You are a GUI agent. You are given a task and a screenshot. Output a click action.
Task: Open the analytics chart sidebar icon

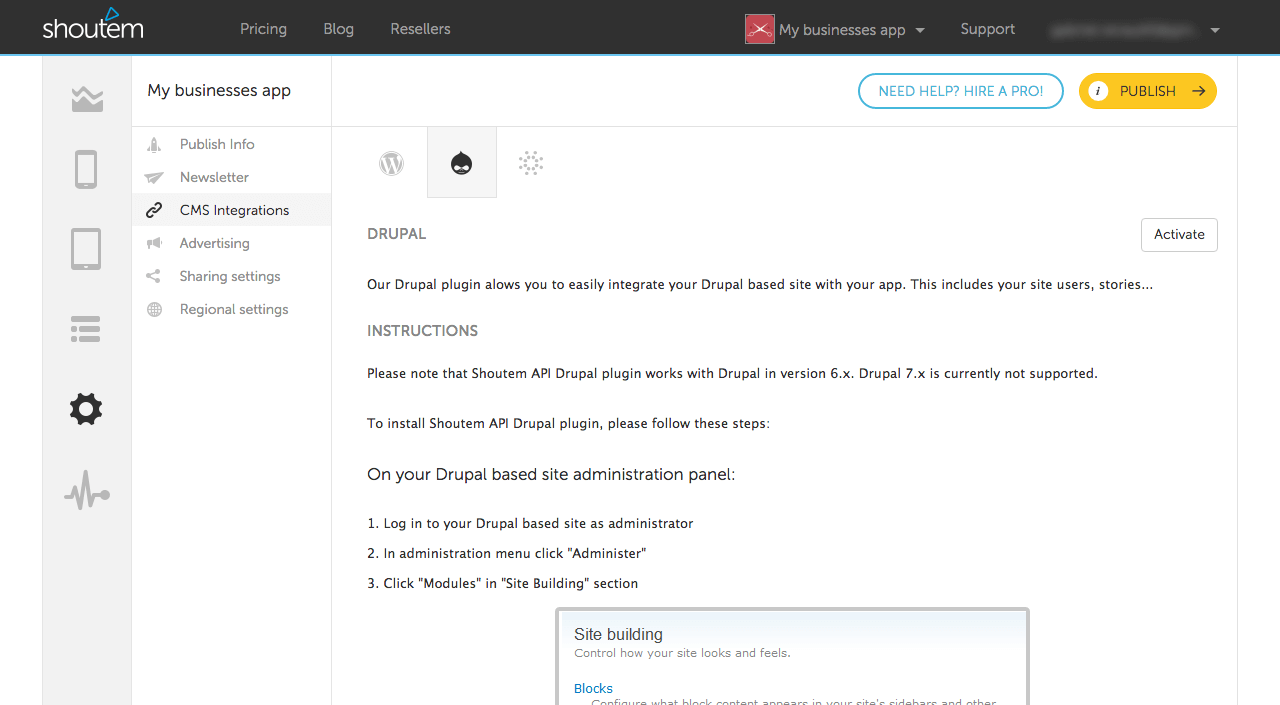pyautogui.click(x=87, y=99)
